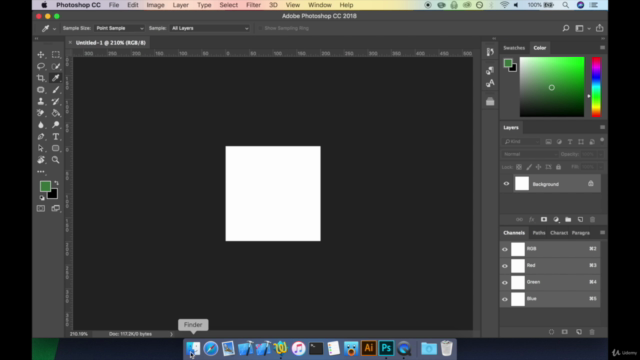Toggle Green channel visibility
The width and height of the screenshot is (640, 360).
coord(505,282)
